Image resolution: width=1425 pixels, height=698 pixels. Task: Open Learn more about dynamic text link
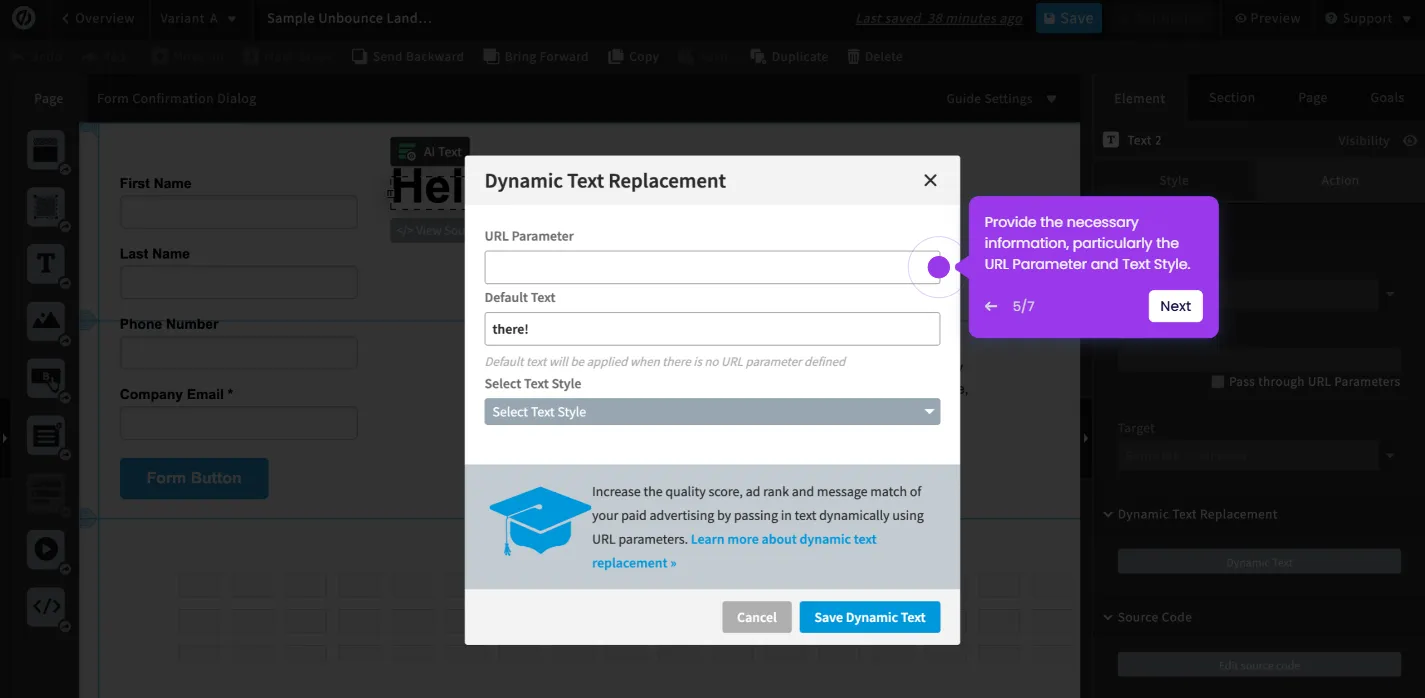734,551
